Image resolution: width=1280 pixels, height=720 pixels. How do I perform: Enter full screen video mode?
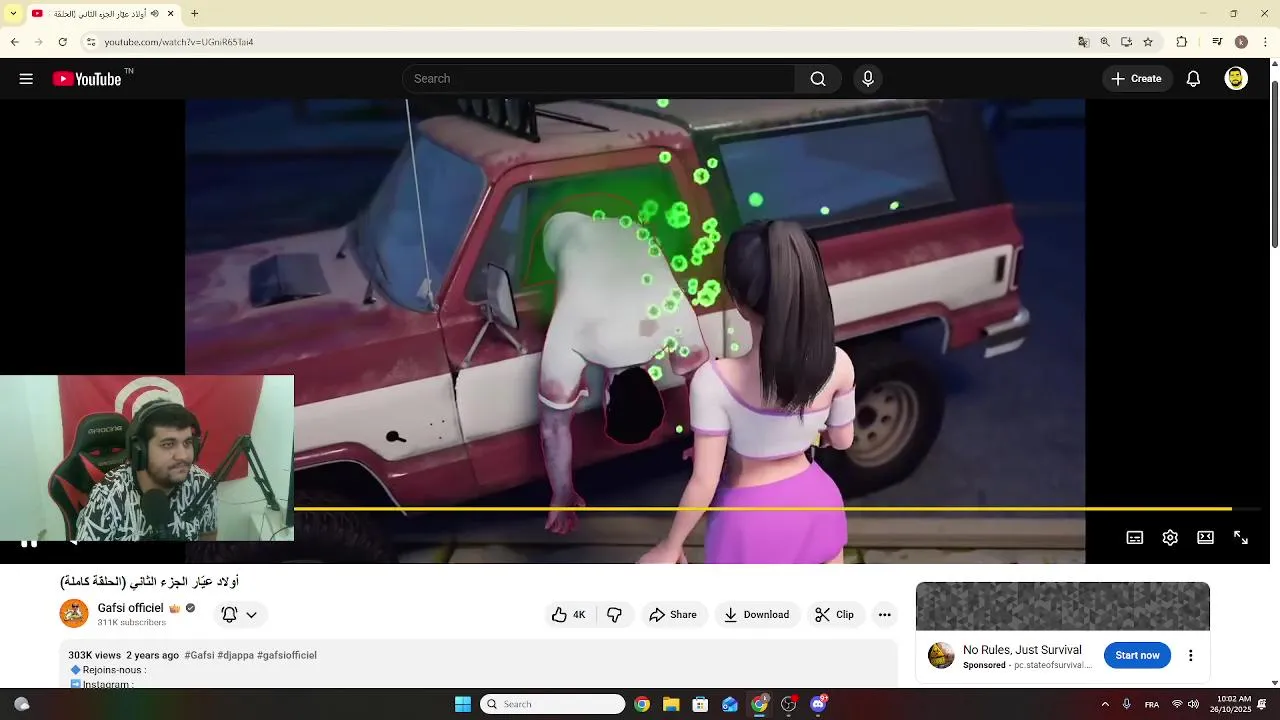click(x=1241, y=537)
